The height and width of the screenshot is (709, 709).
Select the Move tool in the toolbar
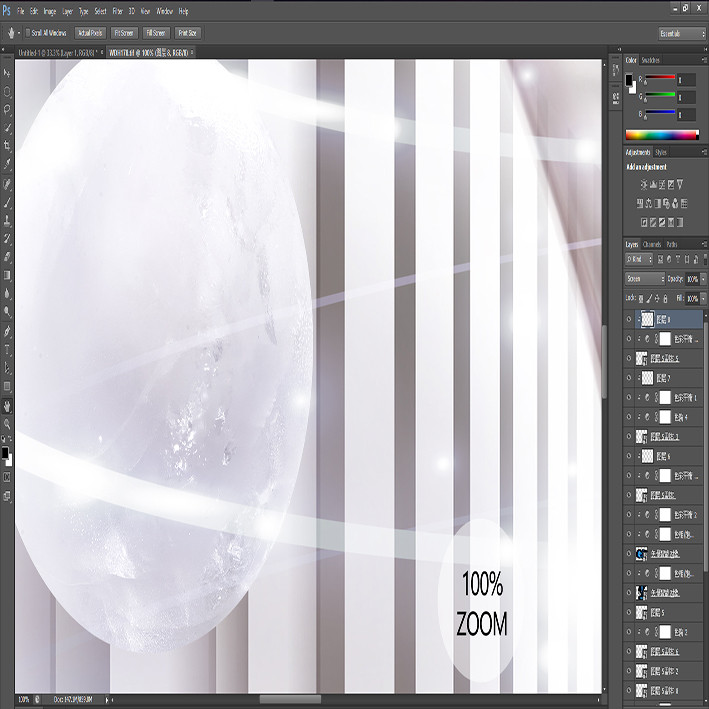pos(7,73)
